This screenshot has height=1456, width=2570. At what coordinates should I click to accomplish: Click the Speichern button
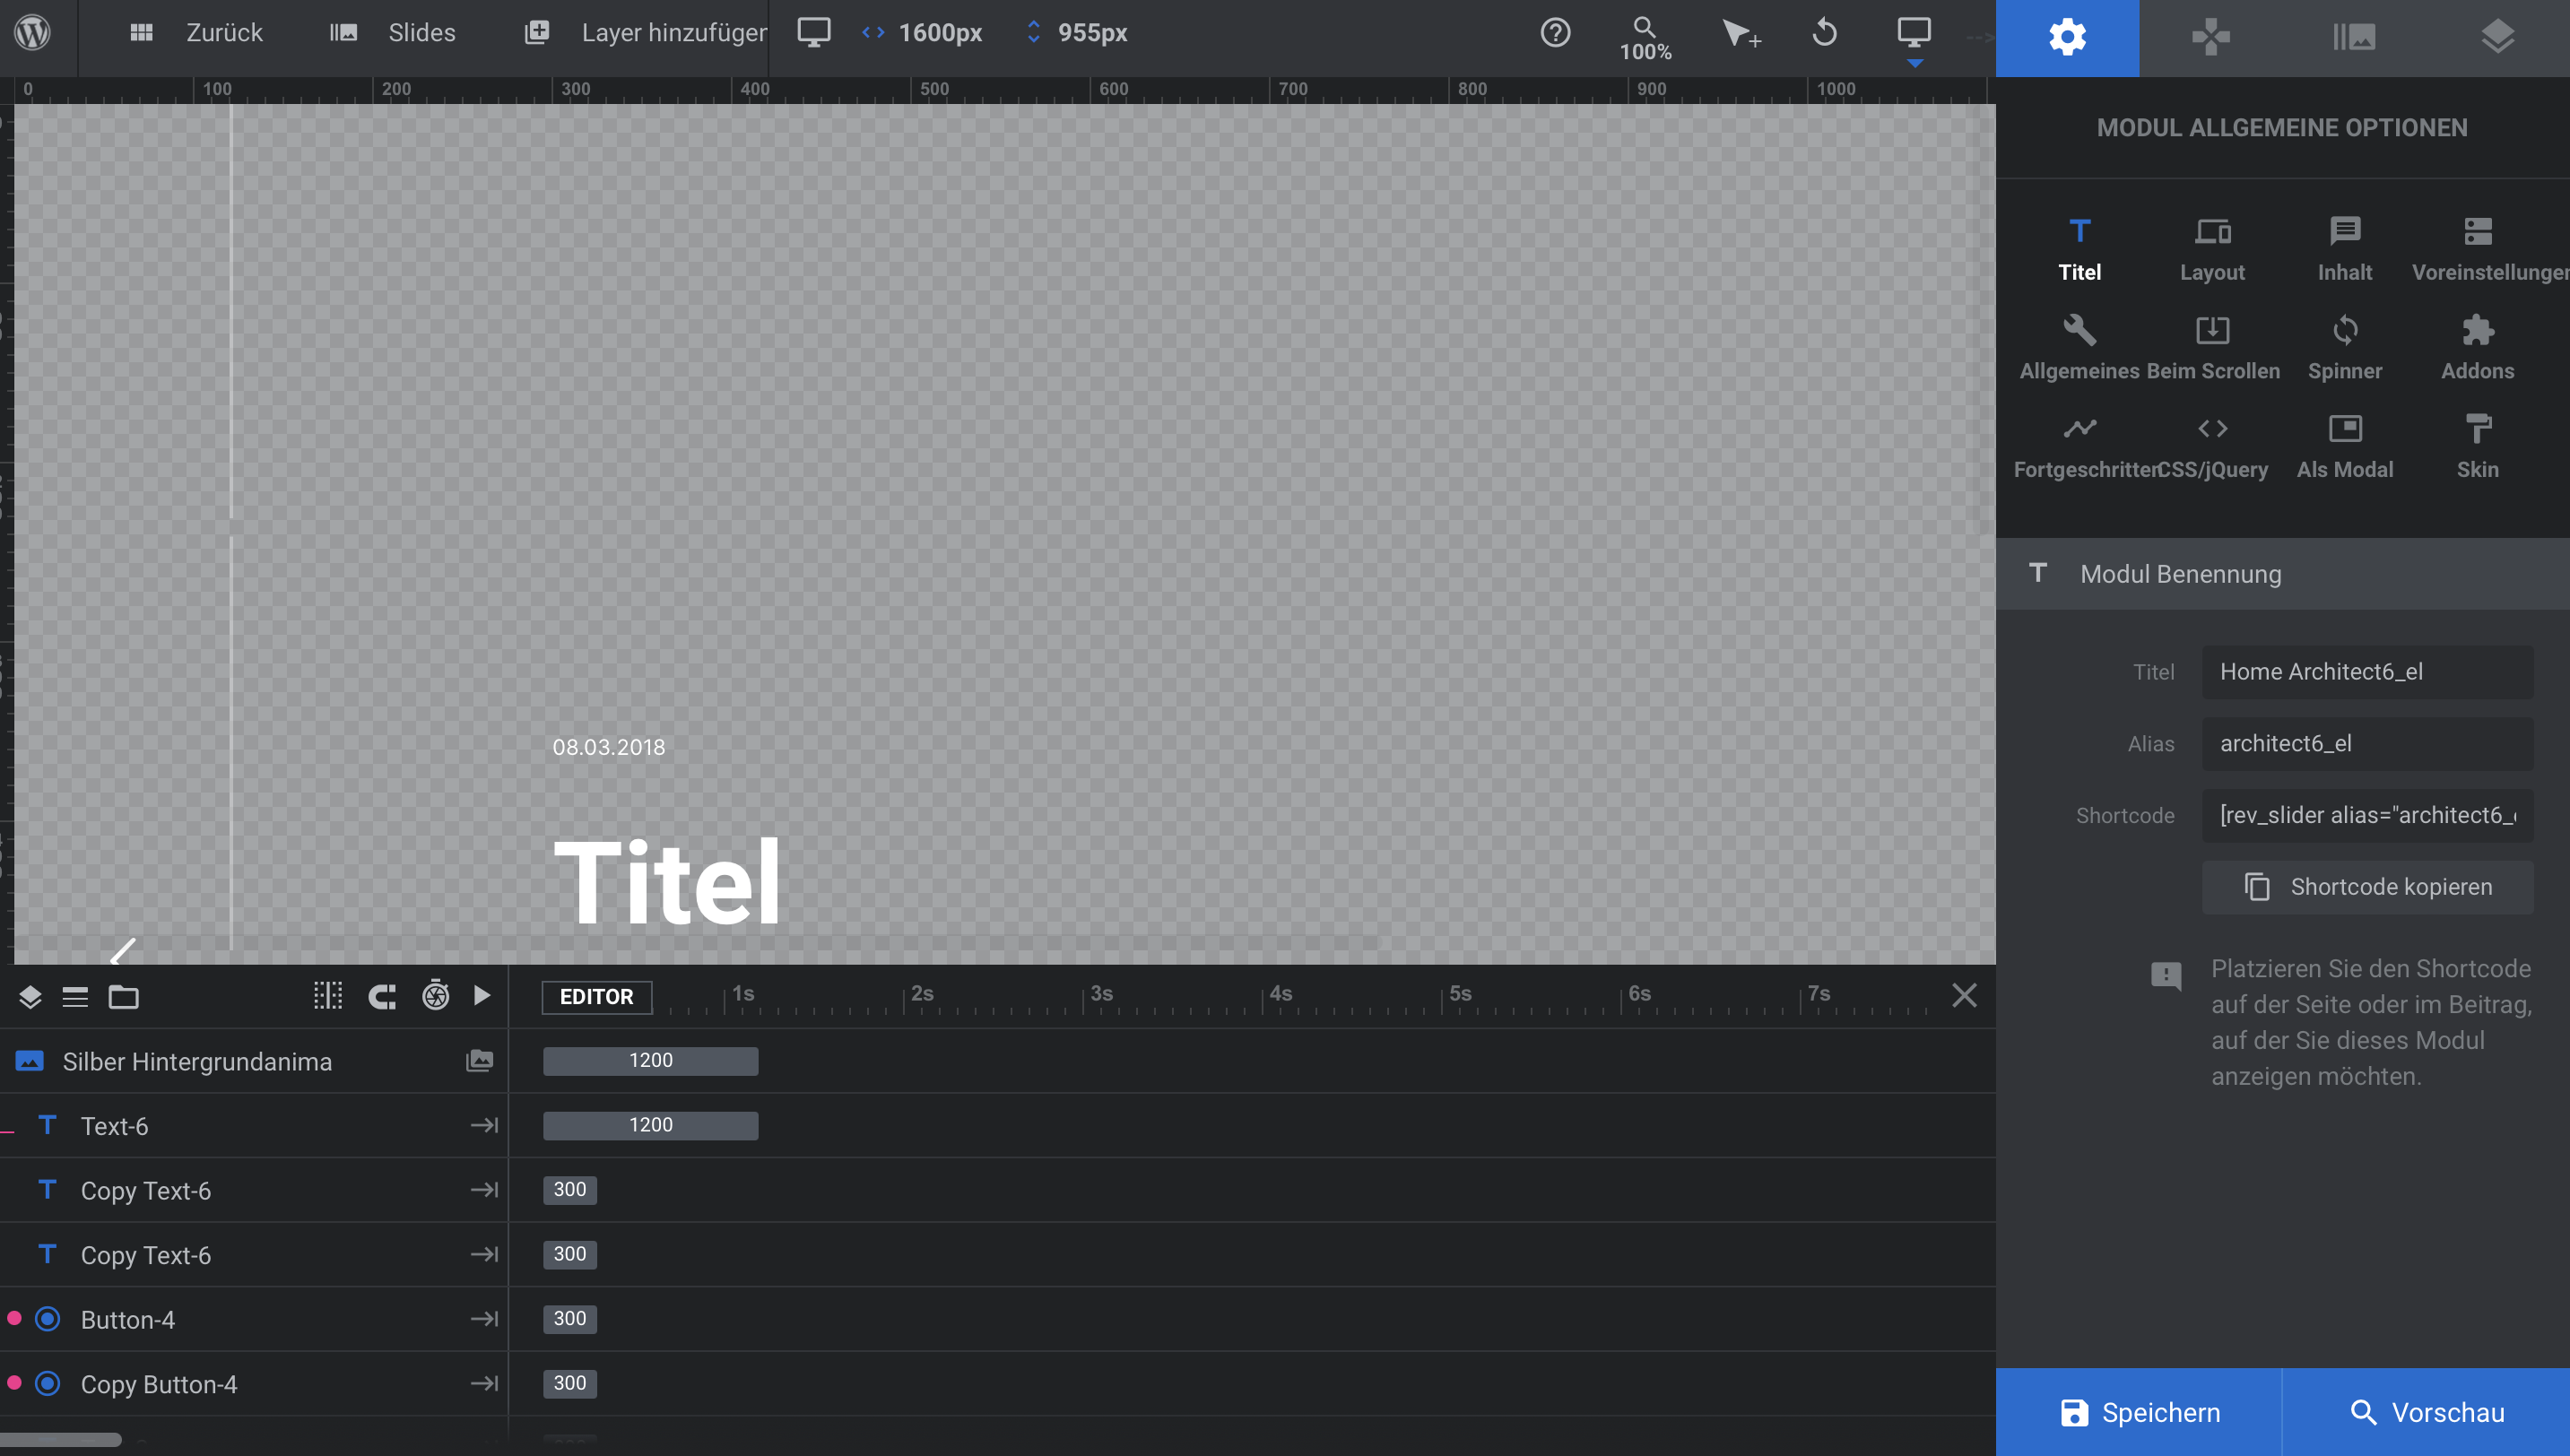tap(2139, 1412)
